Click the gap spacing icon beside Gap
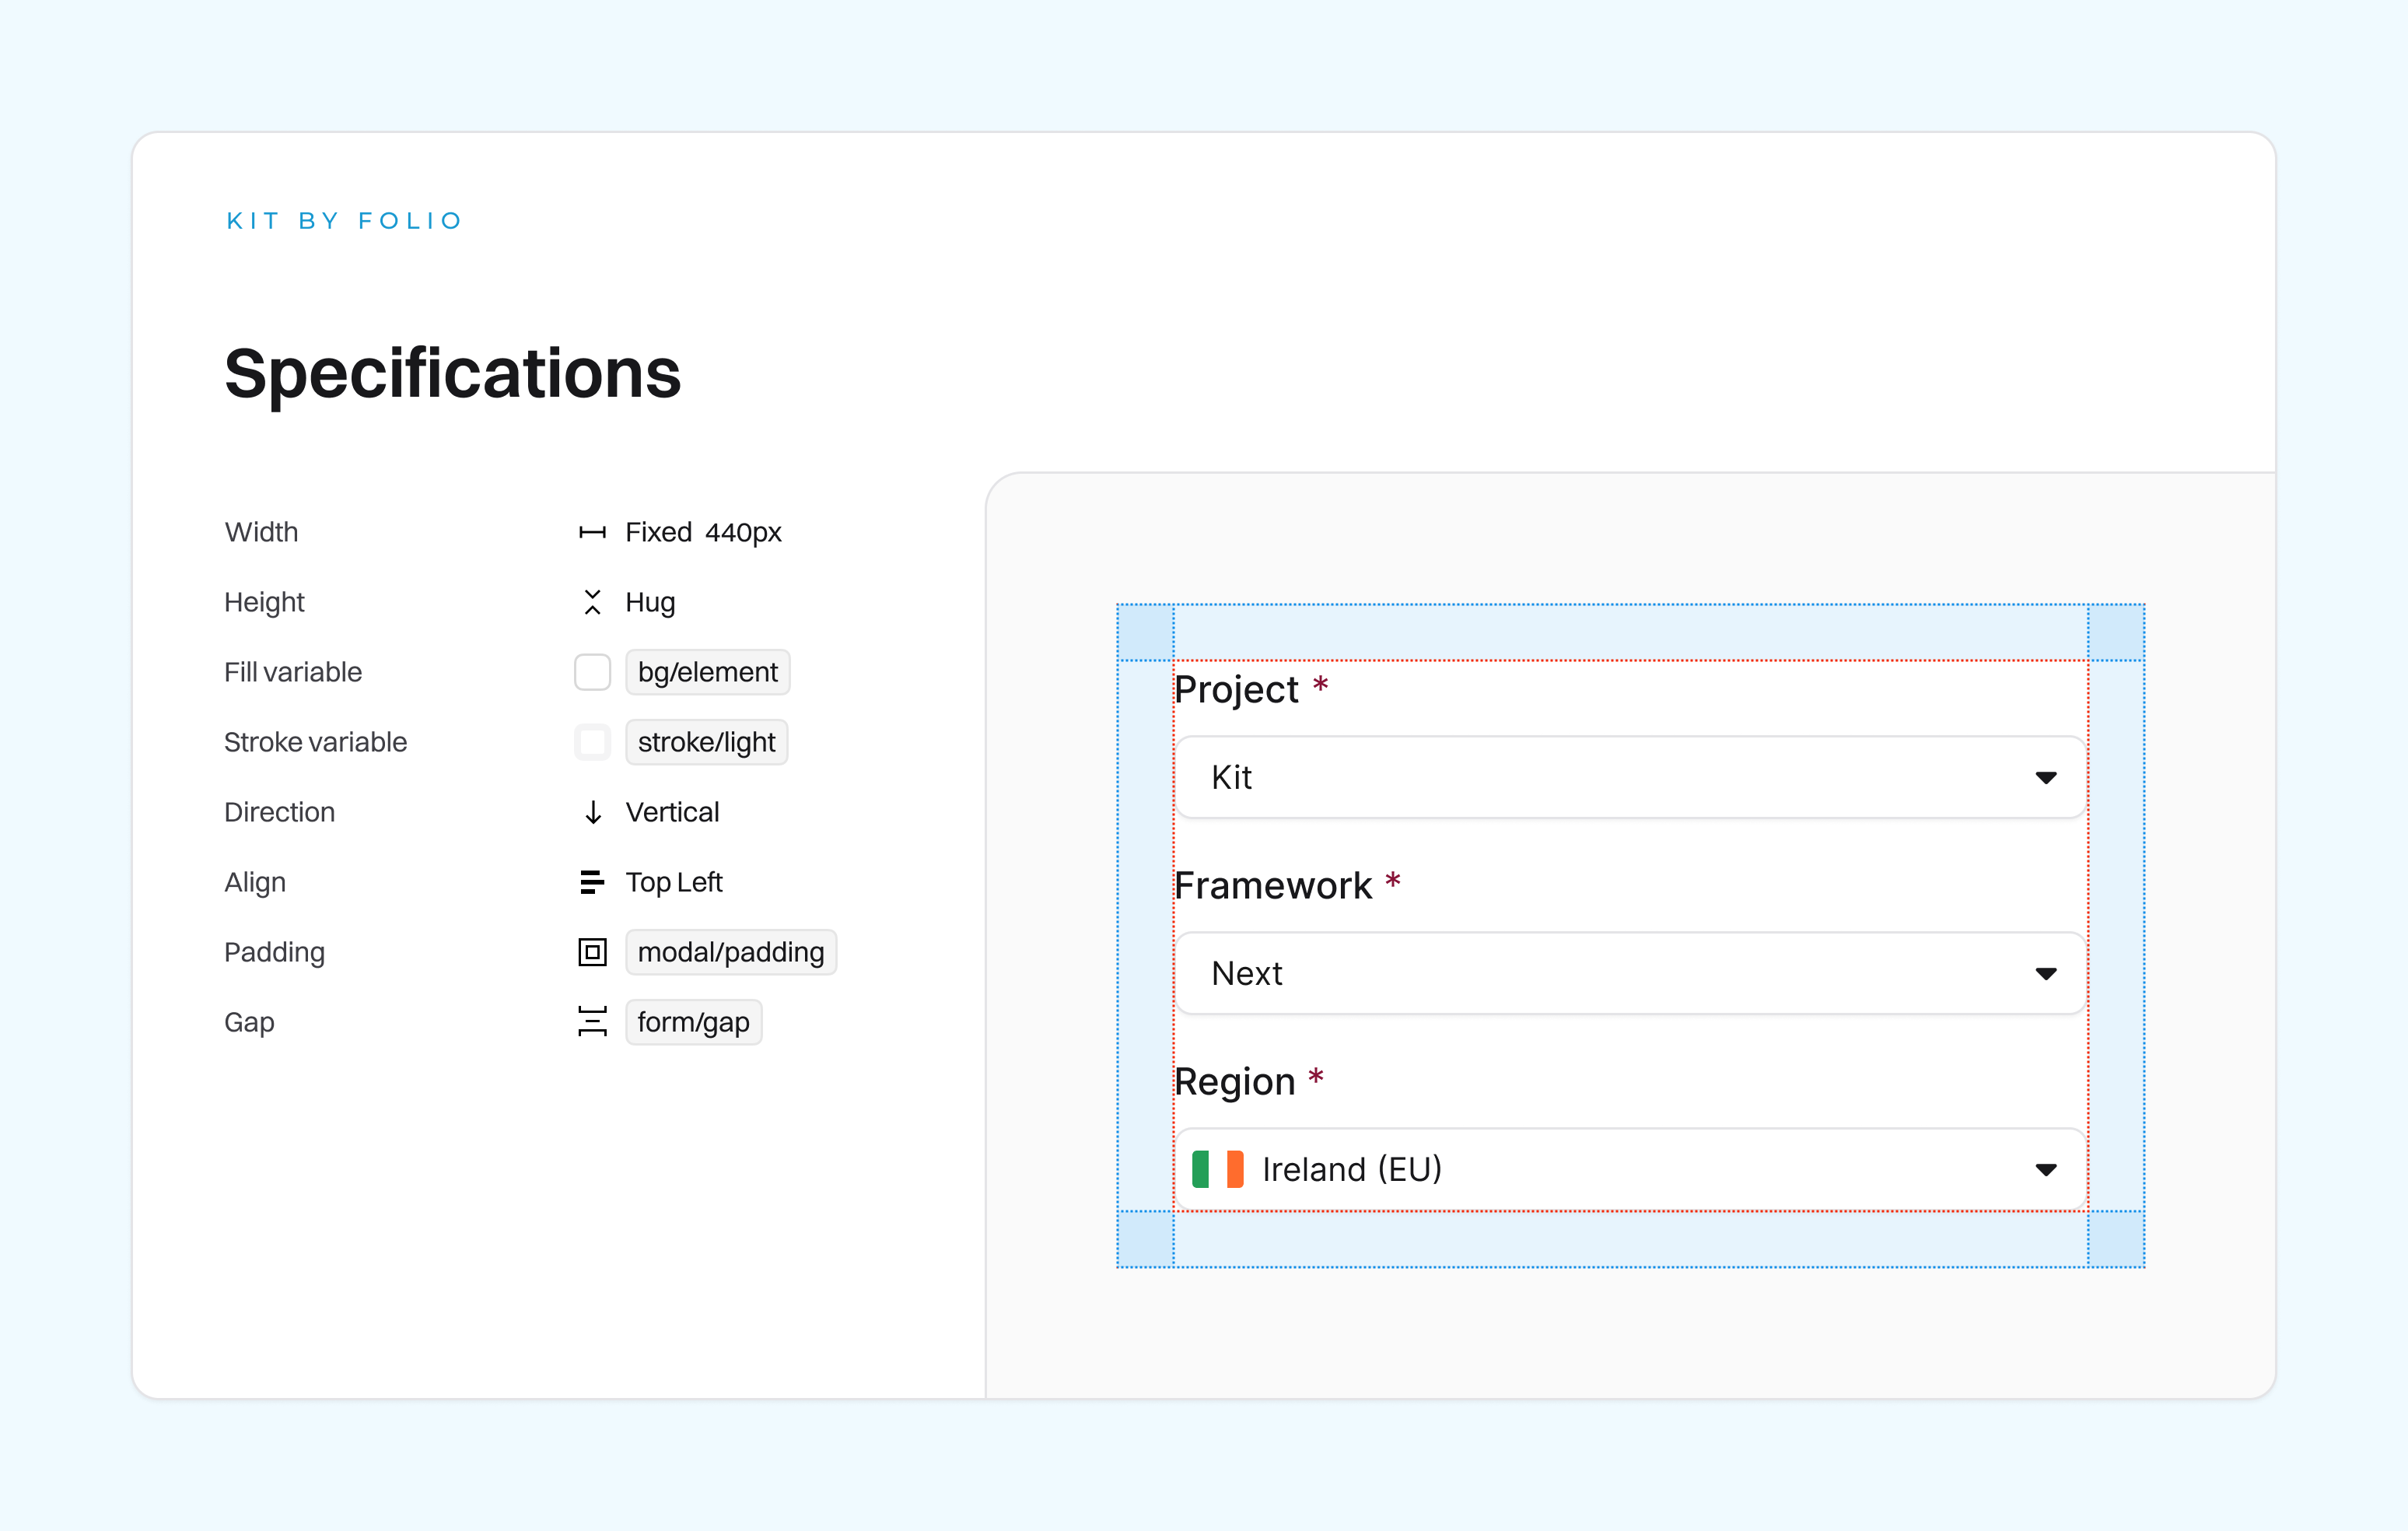Screen dimensions: 2408x1531 (x=592, y=1022)
